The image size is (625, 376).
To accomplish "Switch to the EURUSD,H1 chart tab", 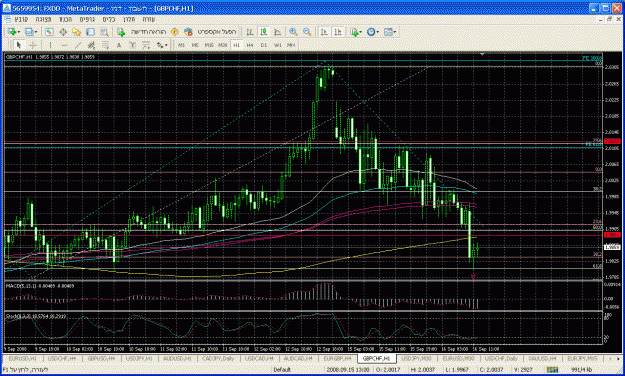I will point(22,358).
